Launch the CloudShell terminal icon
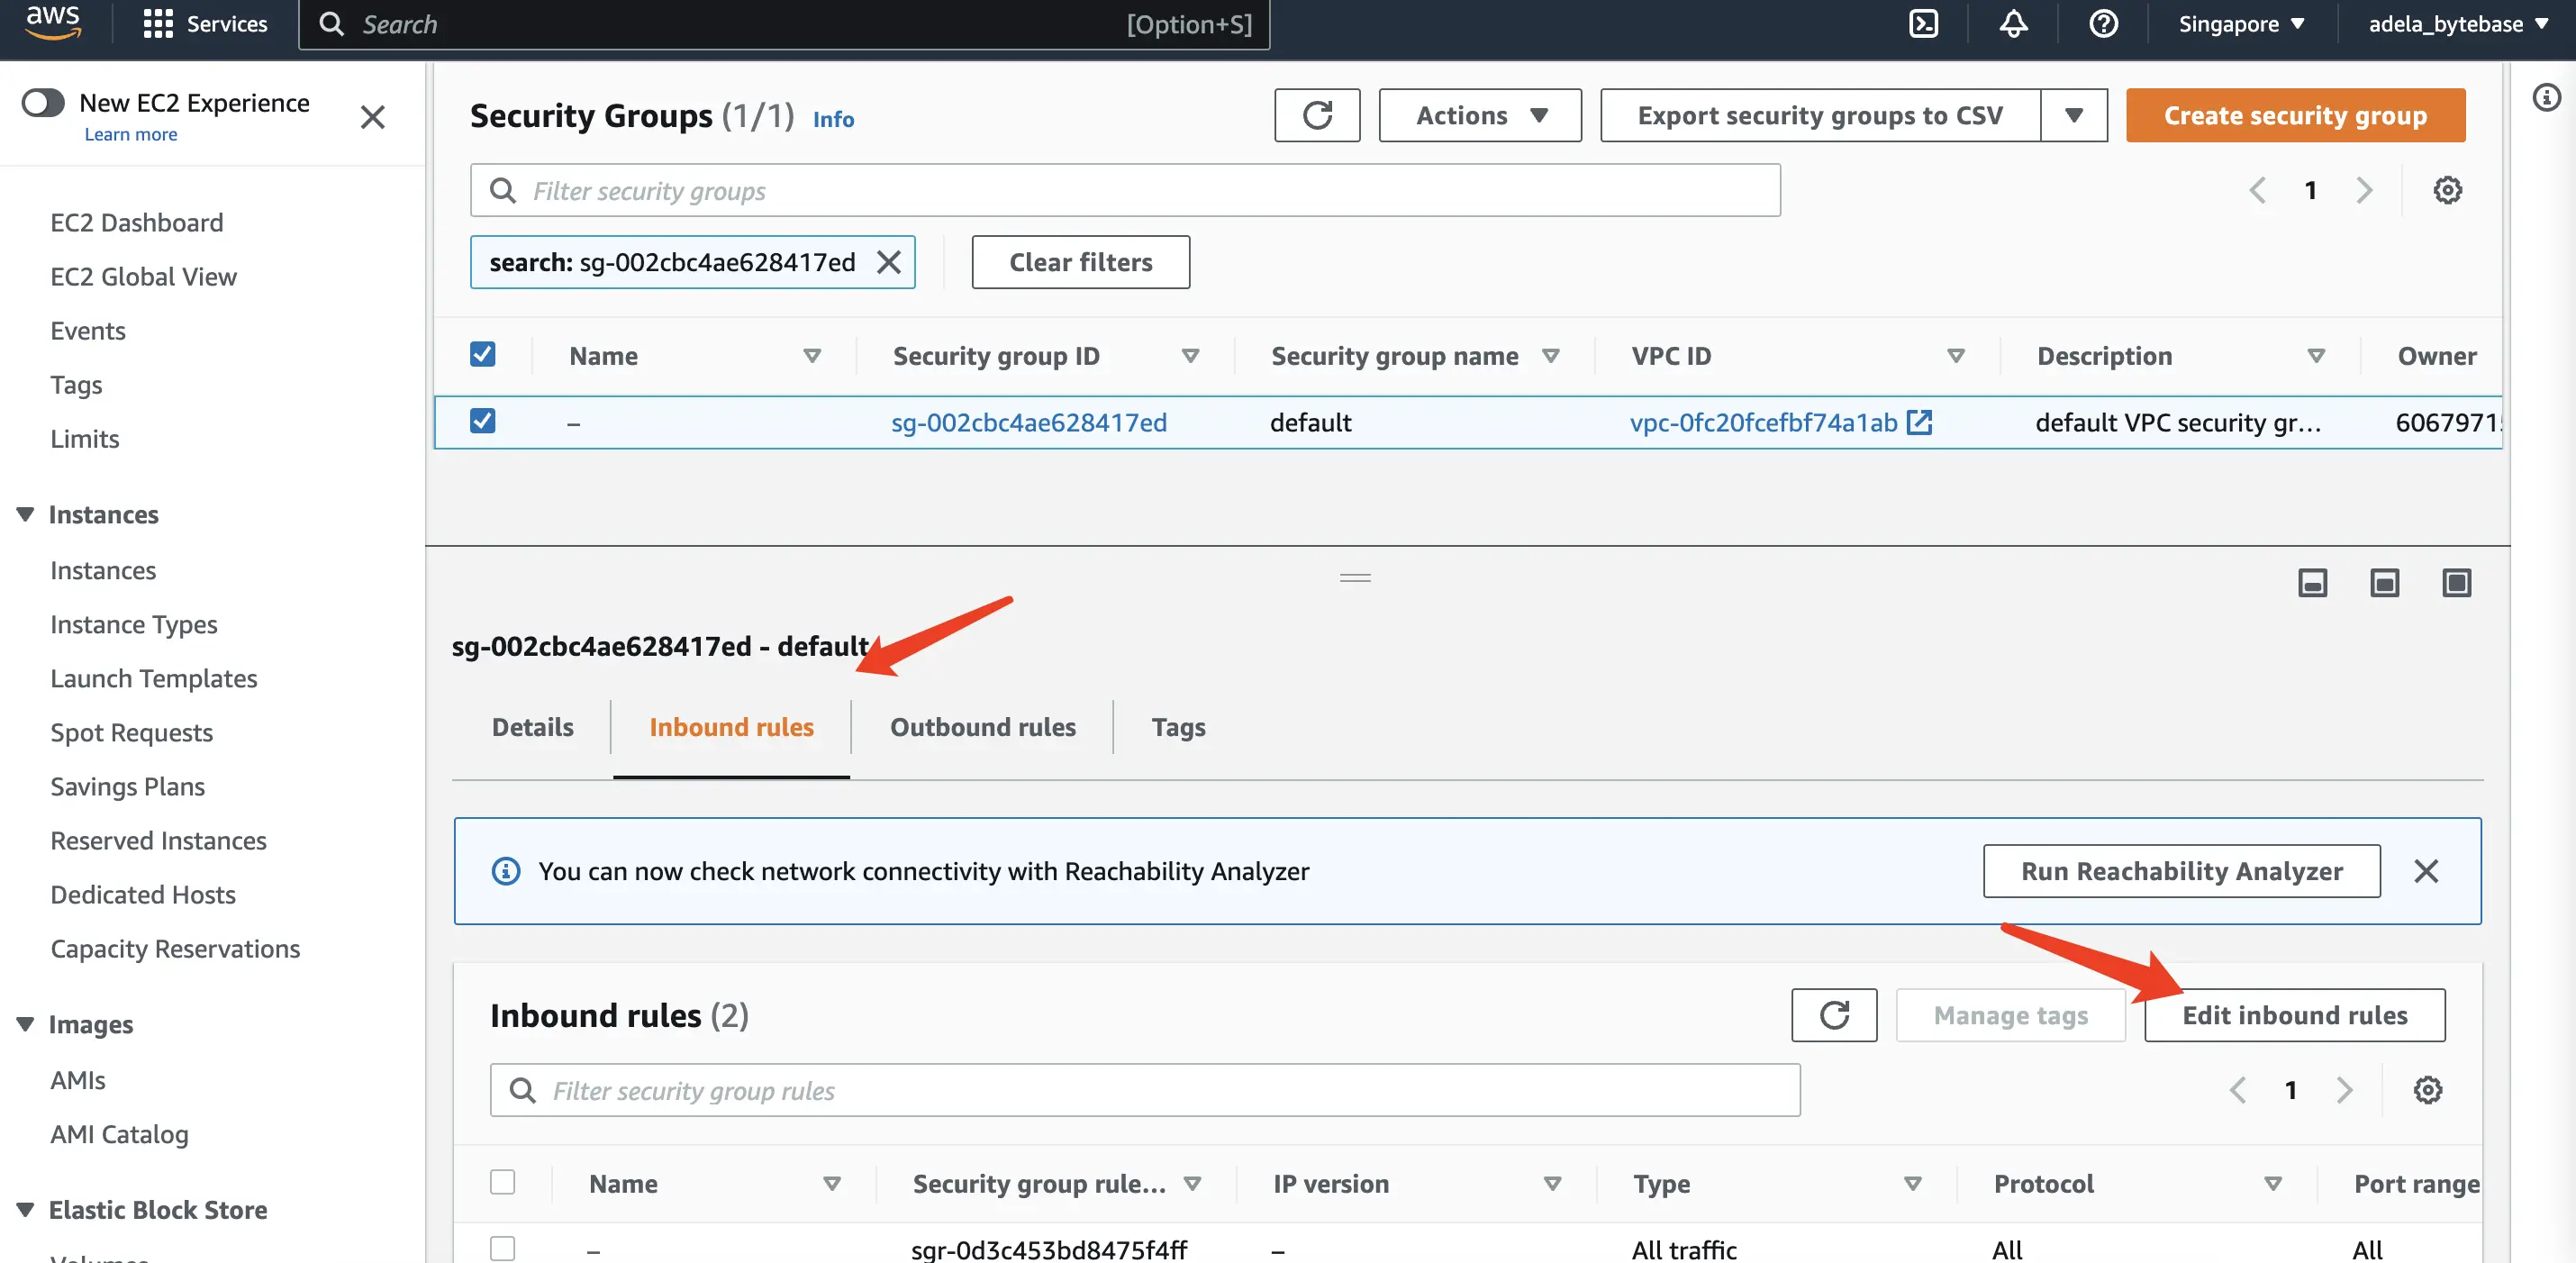2576x1263 pixels. point(1923,24)
